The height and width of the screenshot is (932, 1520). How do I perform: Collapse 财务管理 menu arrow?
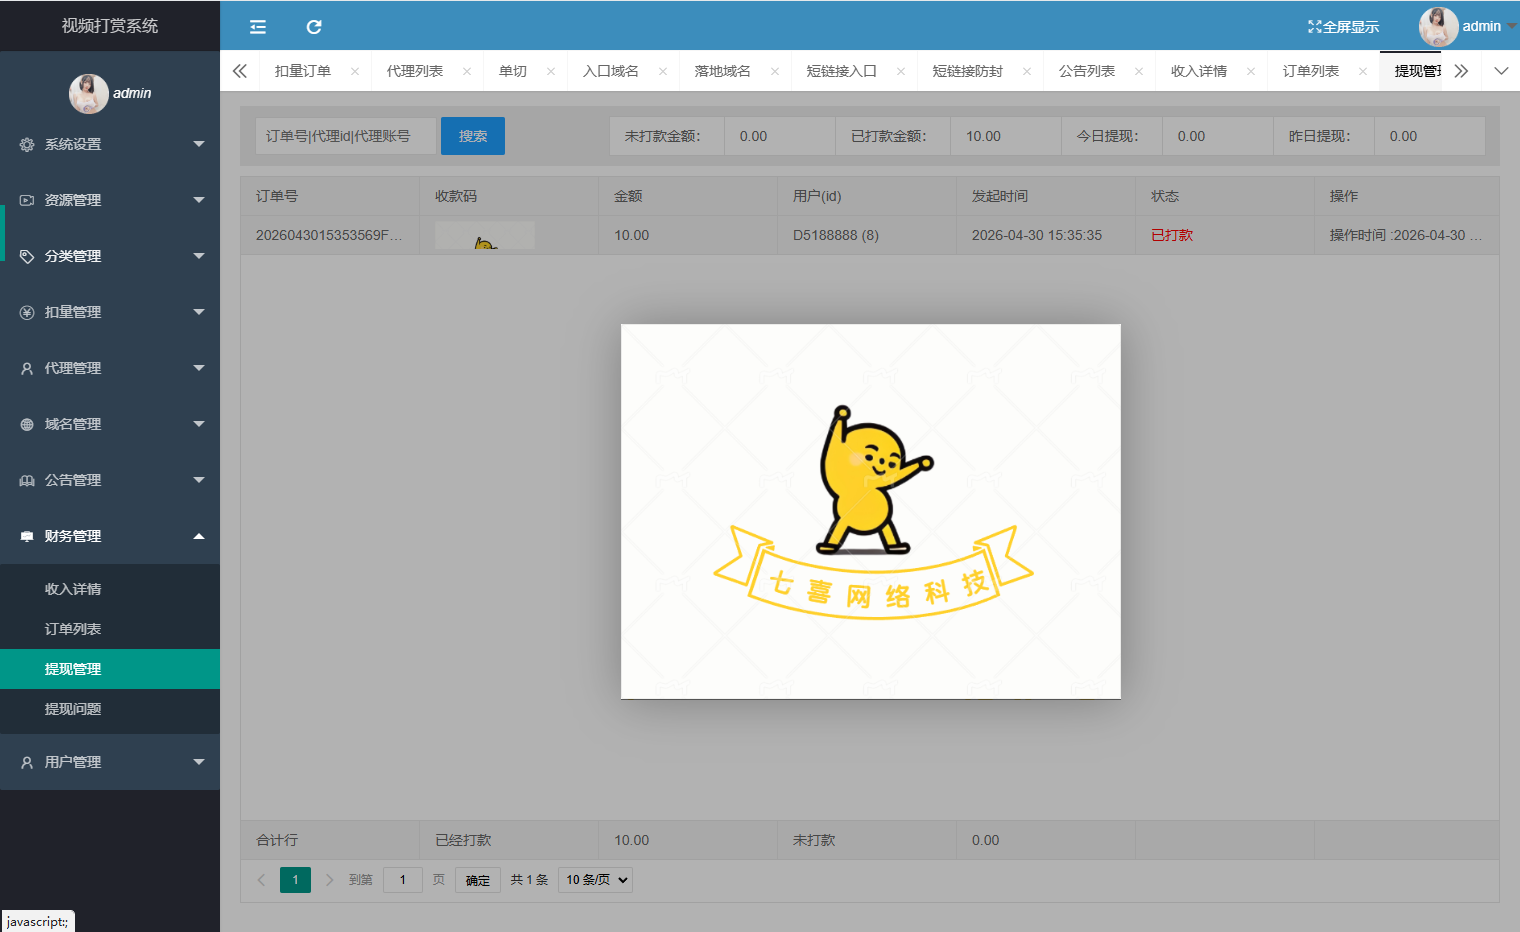click(199, 536)
